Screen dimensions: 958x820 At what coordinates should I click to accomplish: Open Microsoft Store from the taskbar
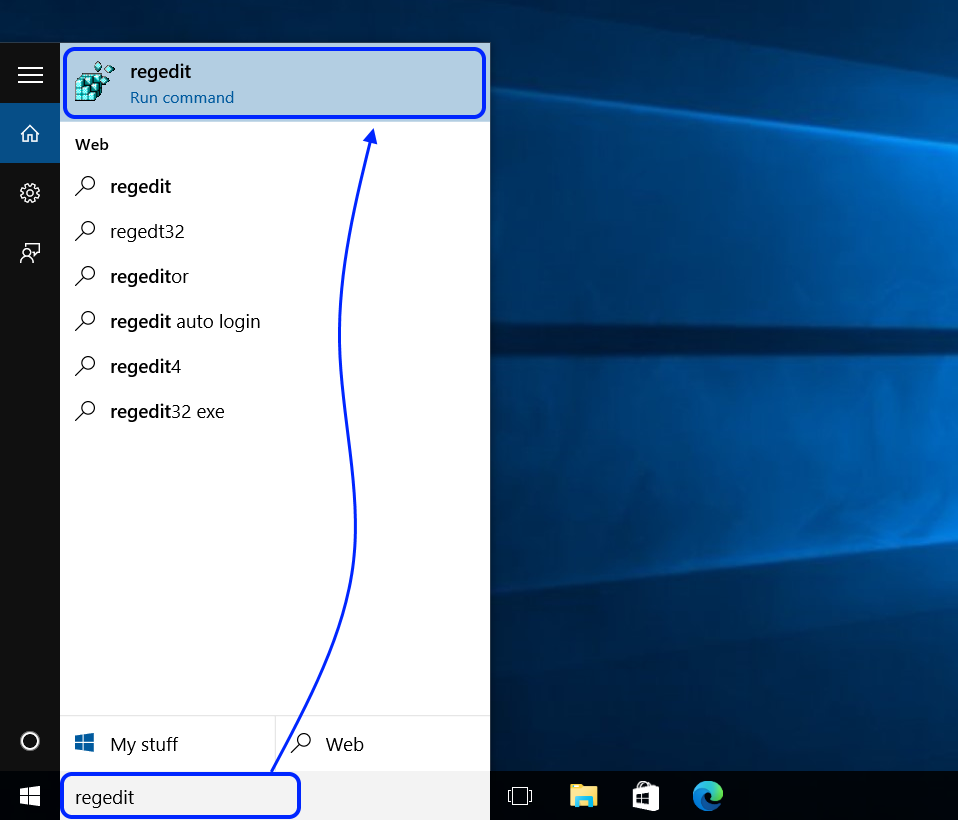tap(646, 796)
